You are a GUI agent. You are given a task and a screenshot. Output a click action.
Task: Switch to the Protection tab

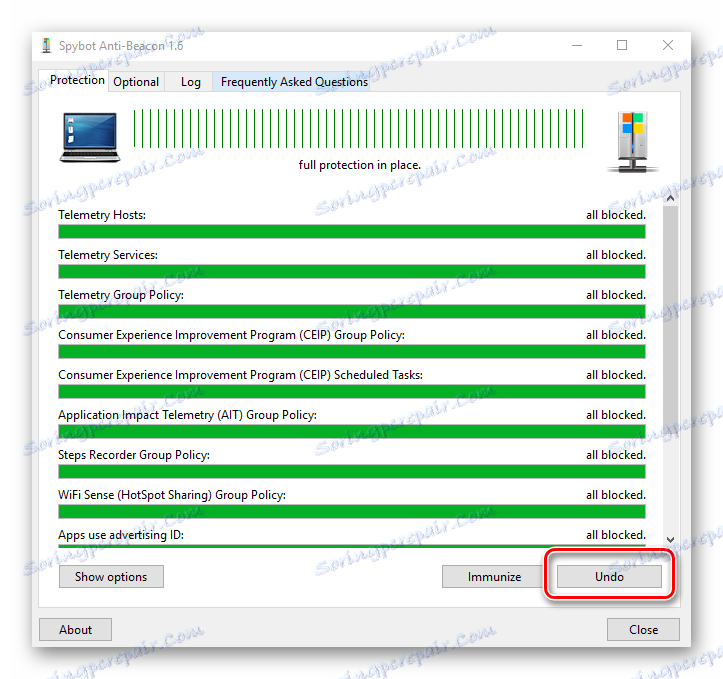[x=77, y=80]
